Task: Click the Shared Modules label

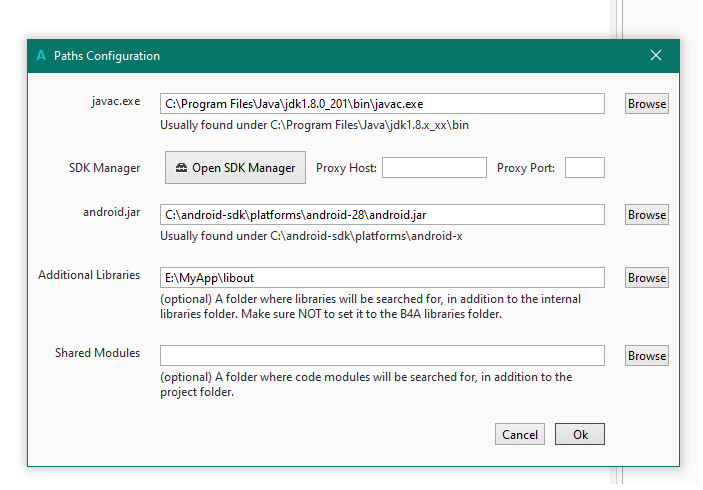Action: click(97, 353)
